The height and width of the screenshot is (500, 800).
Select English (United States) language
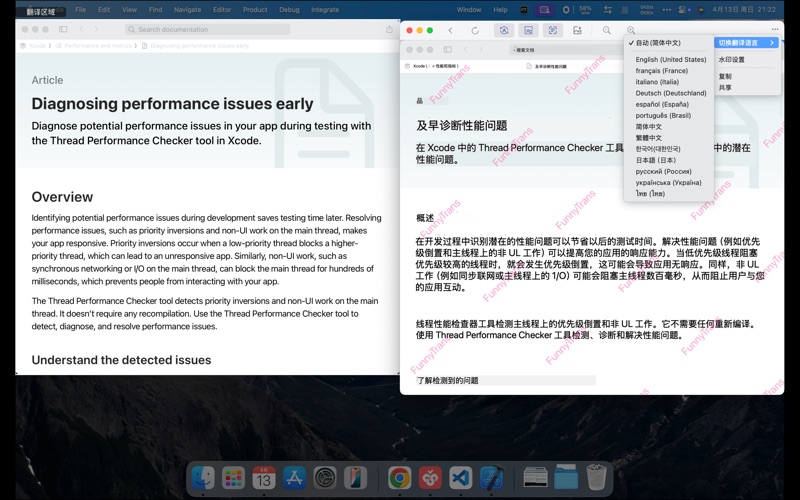point(670,60)
